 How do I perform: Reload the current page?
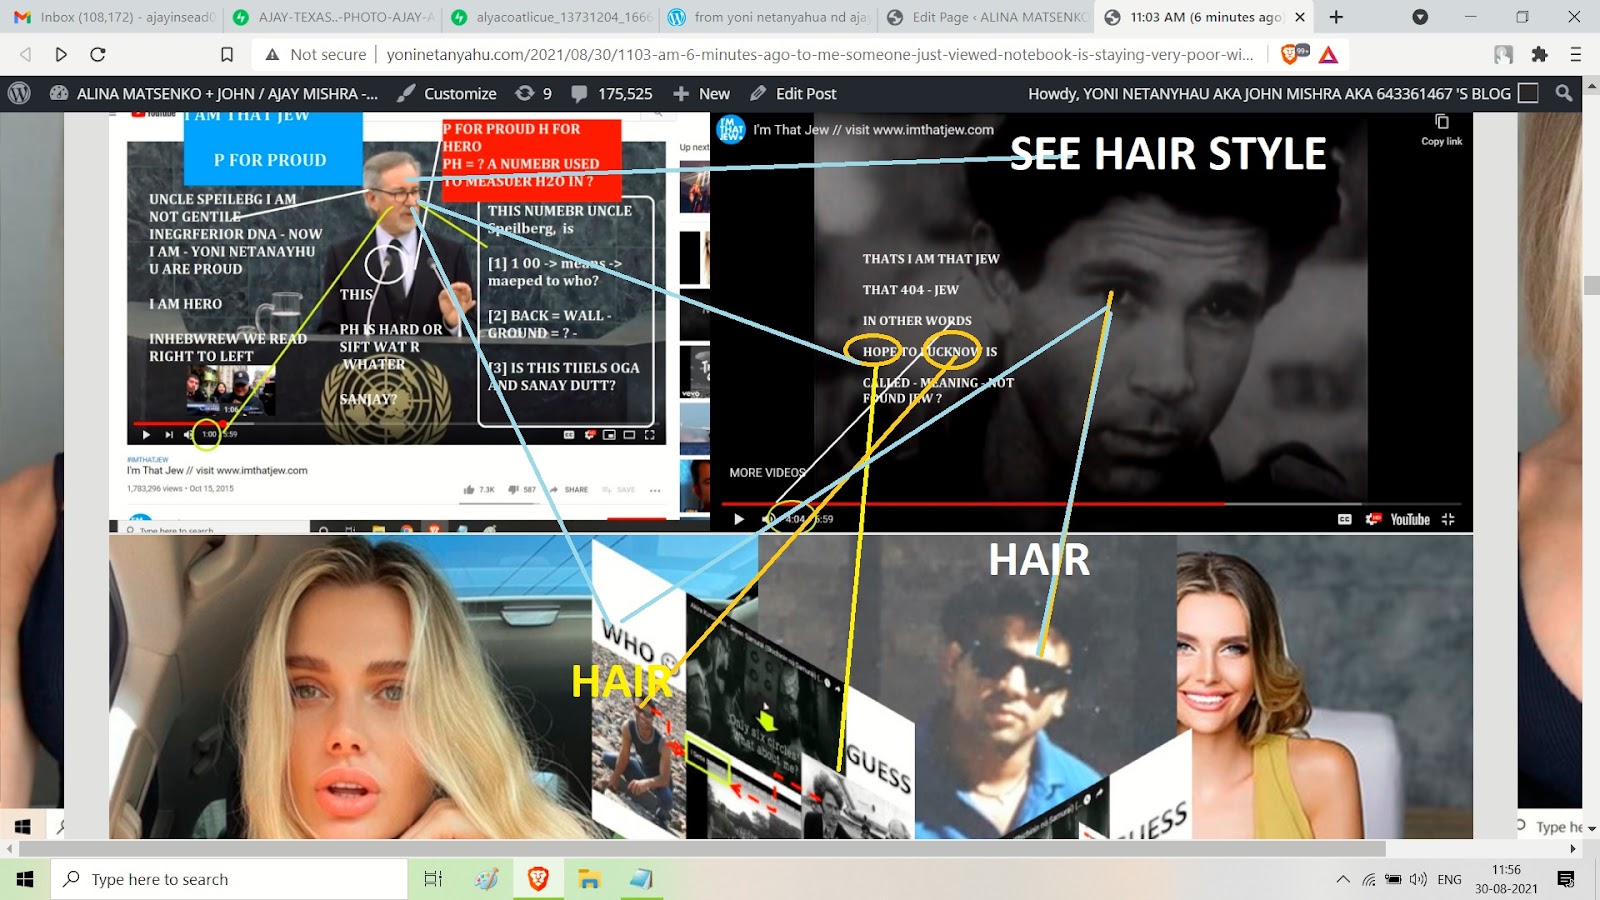98,54
